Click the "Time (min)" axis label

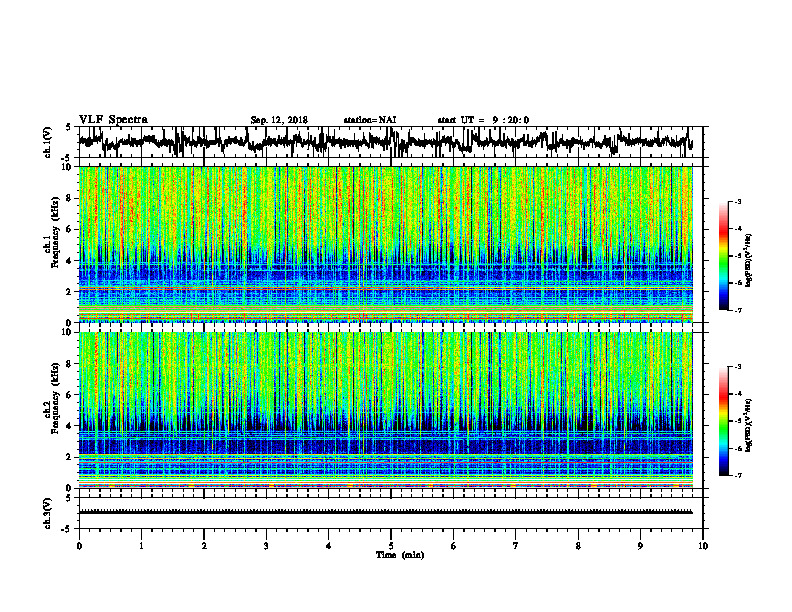tap(400, 555)
